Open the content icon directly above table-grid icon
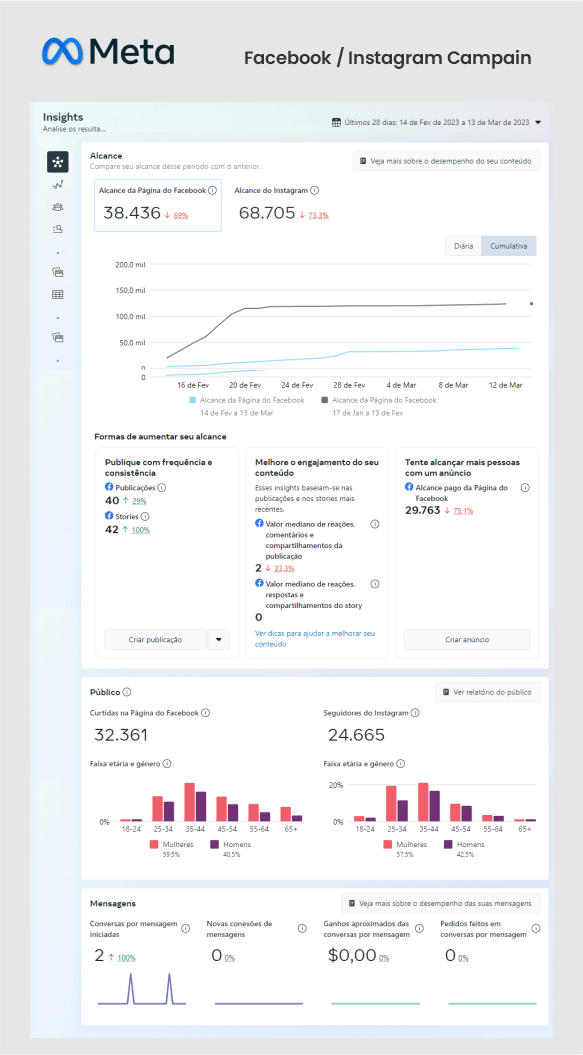The image size is (583, 1055). [58, 272]
